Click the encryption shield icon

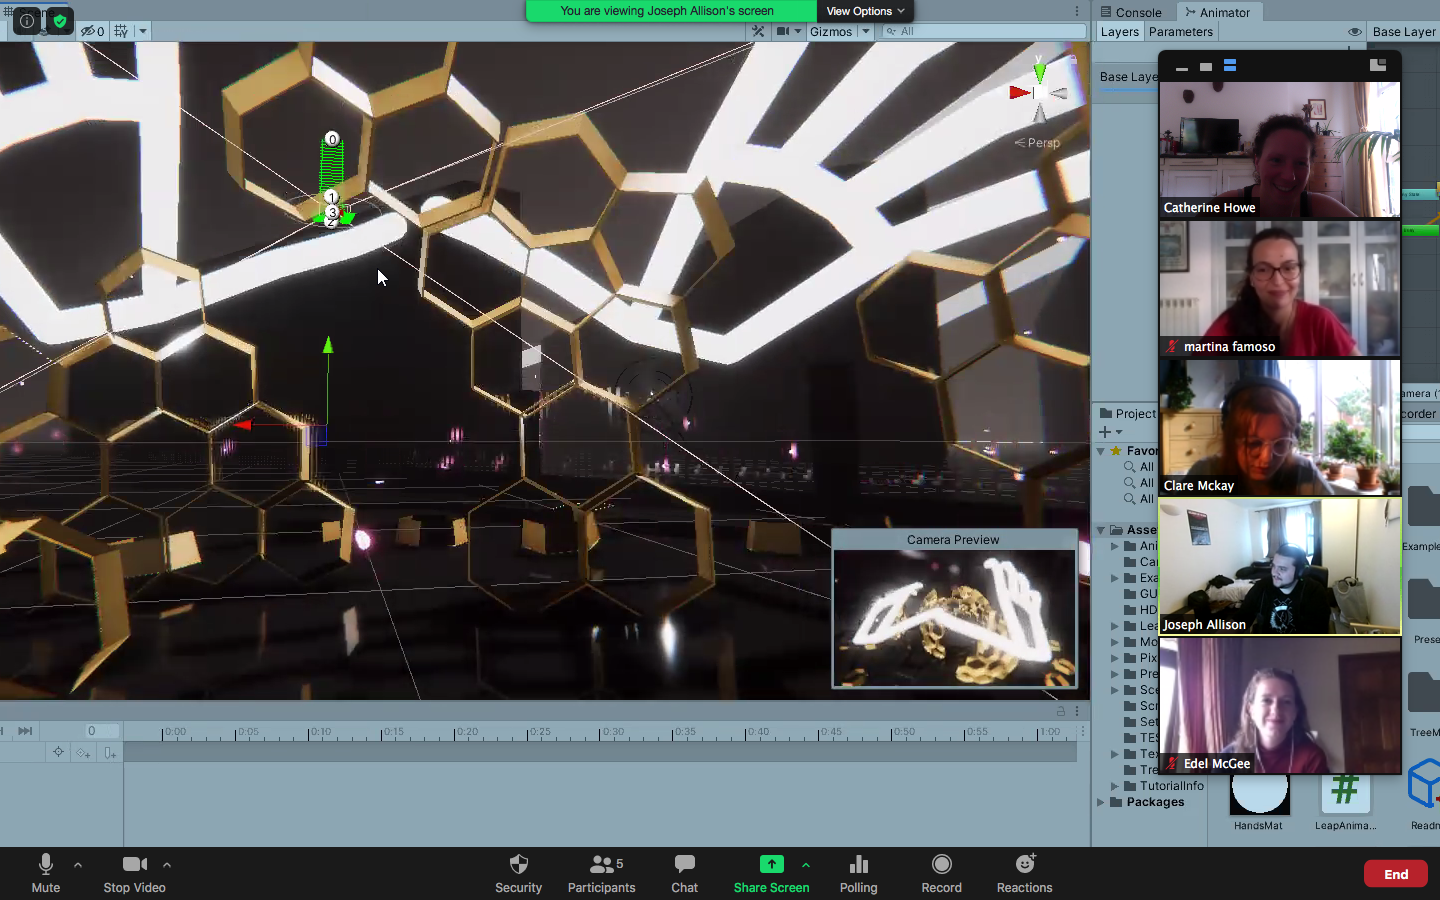pyautogui.click(x=60, y=20)
